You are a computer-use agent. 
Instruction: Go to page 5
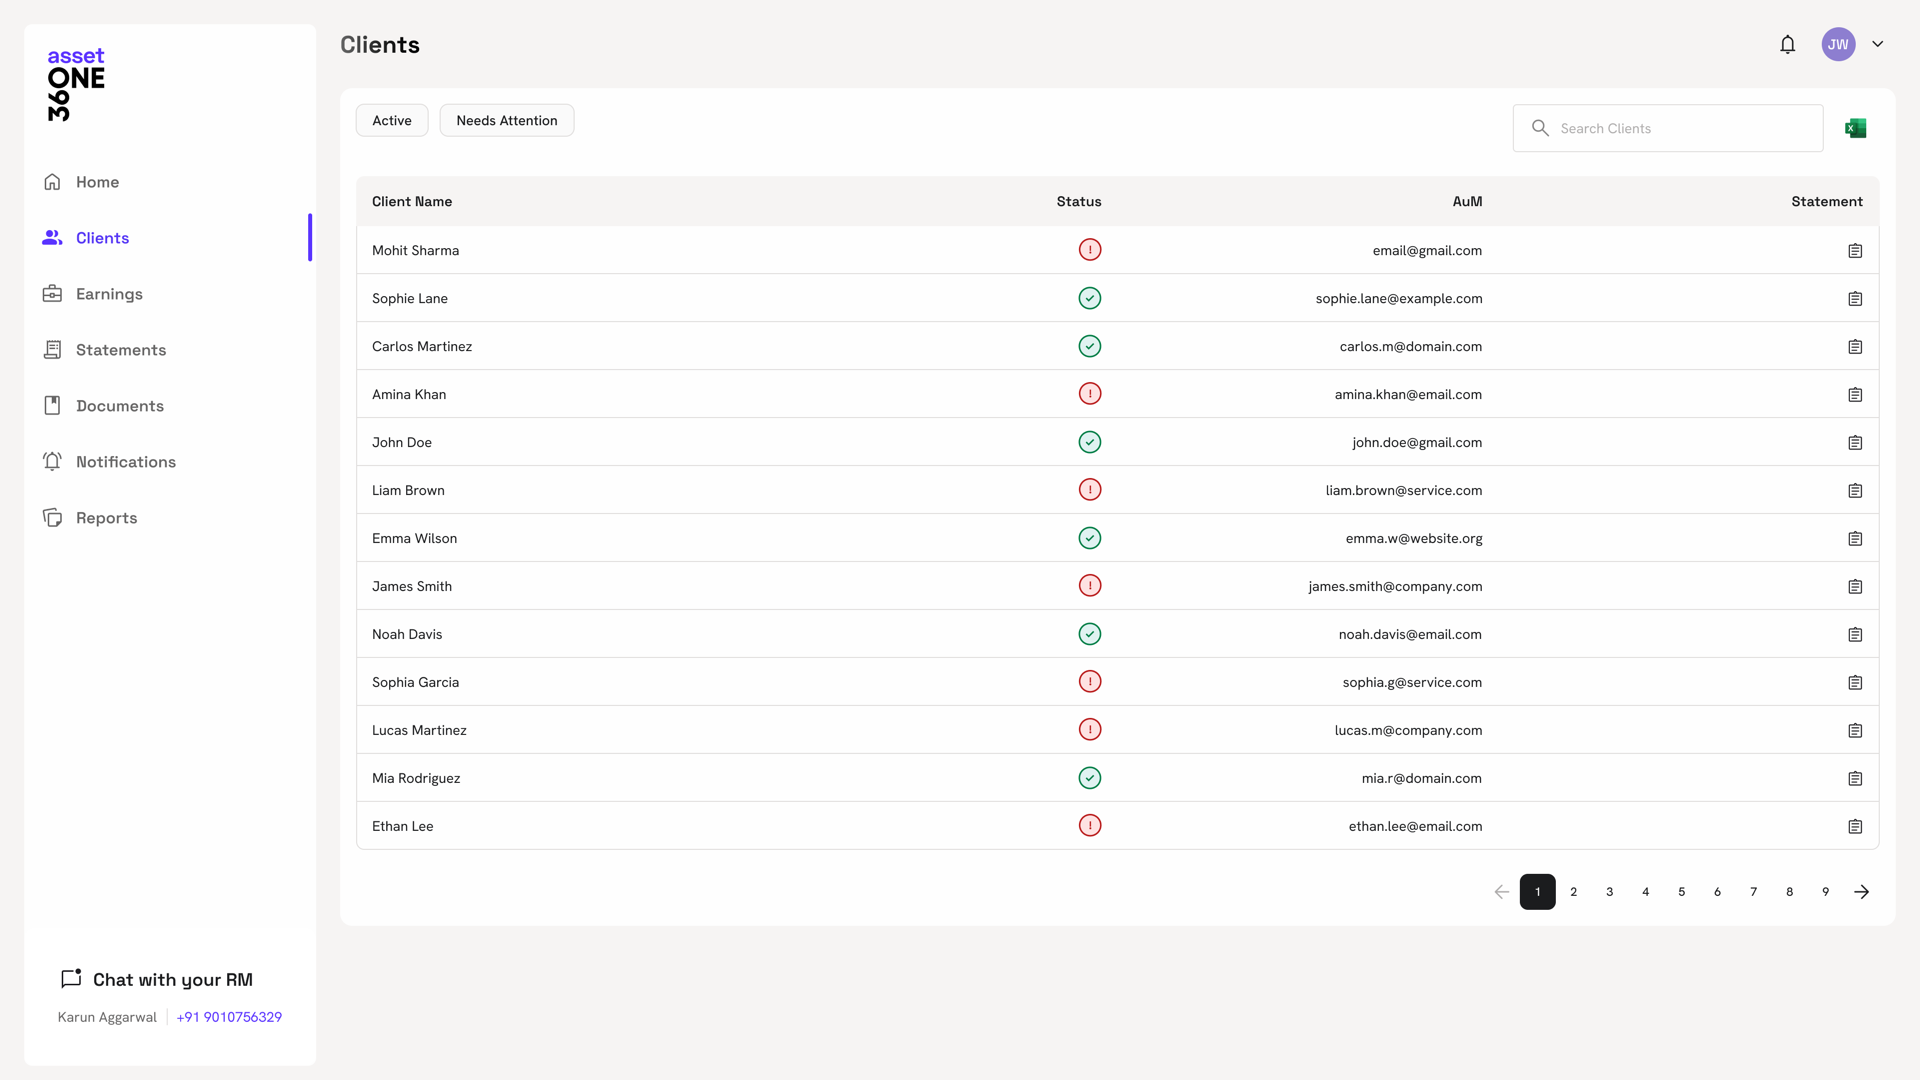[x=1681, y=891]
